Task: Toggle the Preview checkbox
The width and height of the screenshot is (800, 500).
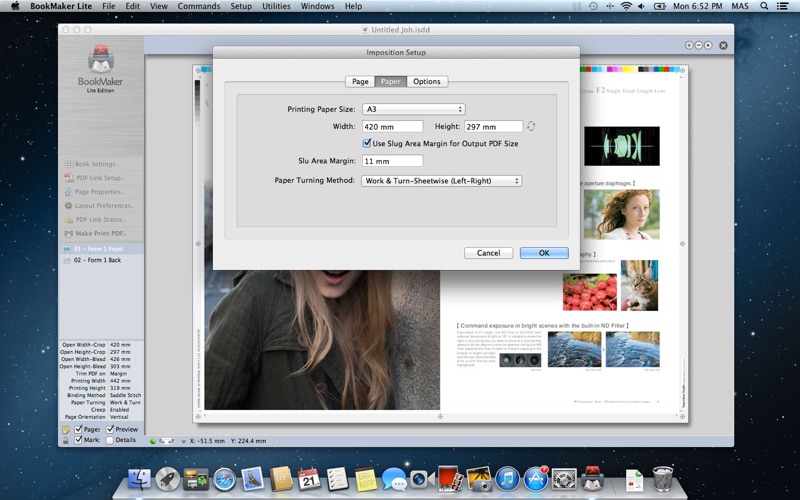Action: point(111,429)
